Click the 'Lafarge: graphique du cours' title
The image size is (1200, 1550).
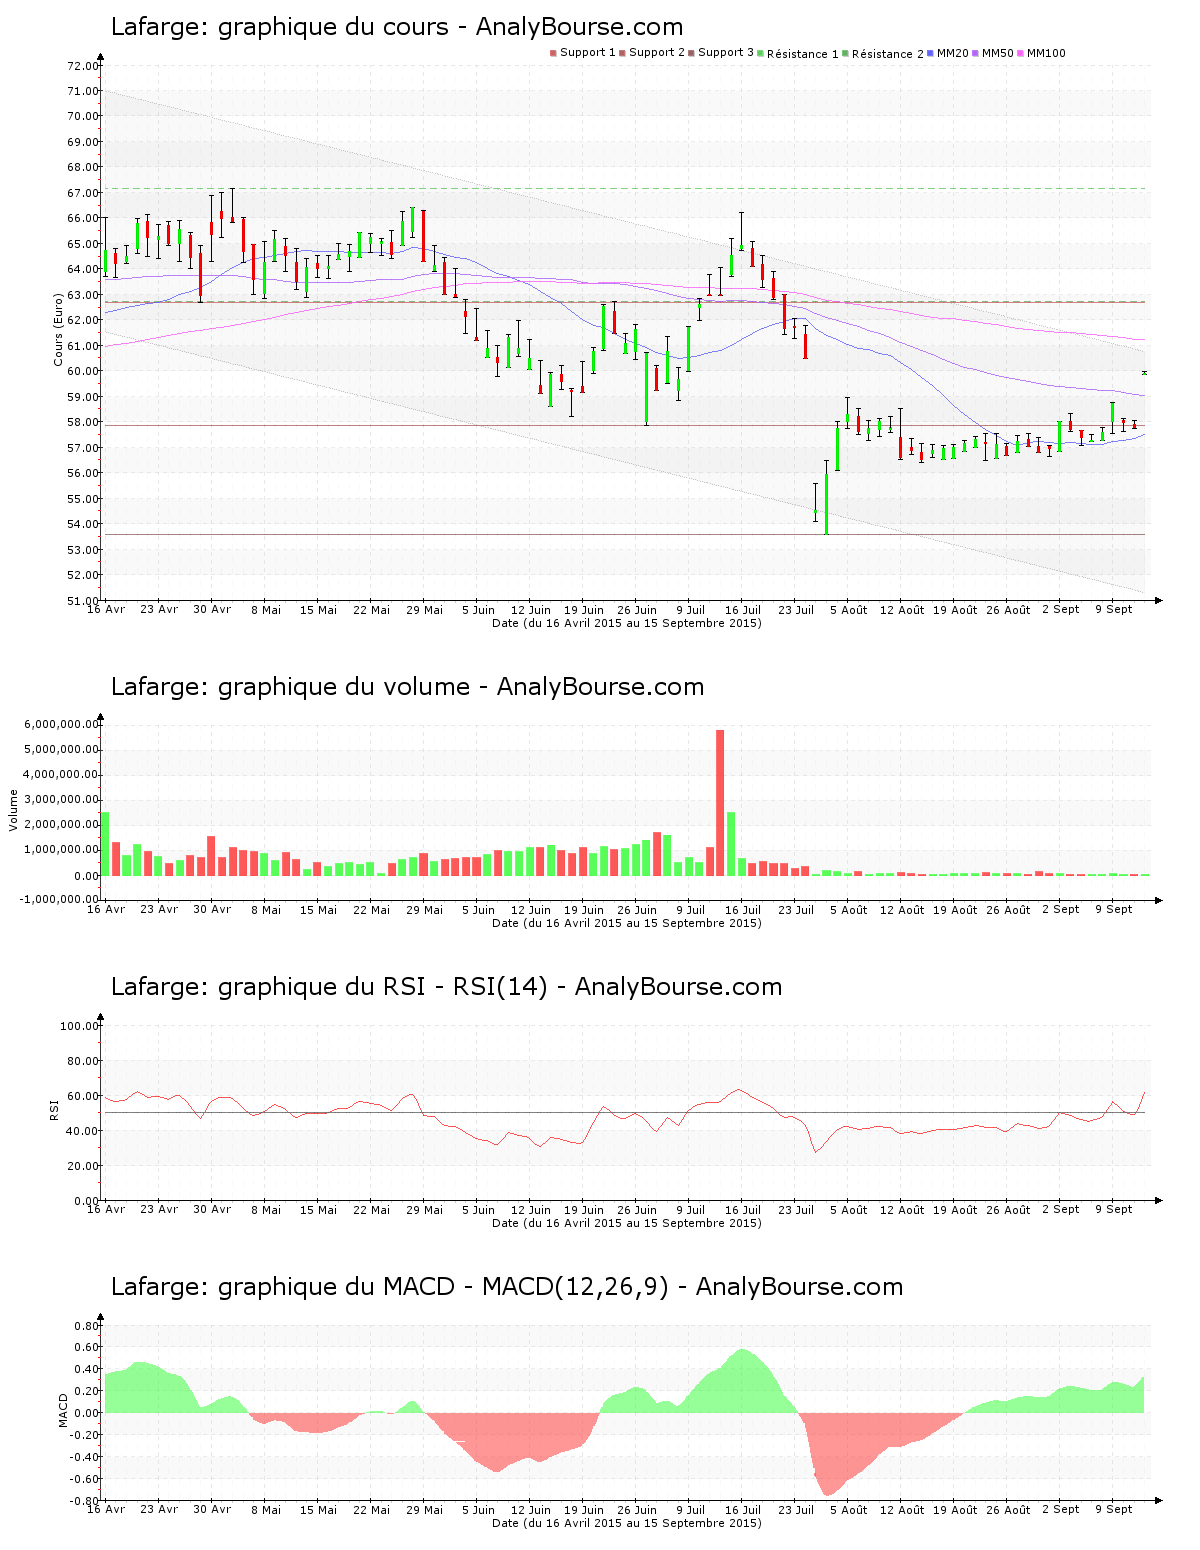(397, 27)
